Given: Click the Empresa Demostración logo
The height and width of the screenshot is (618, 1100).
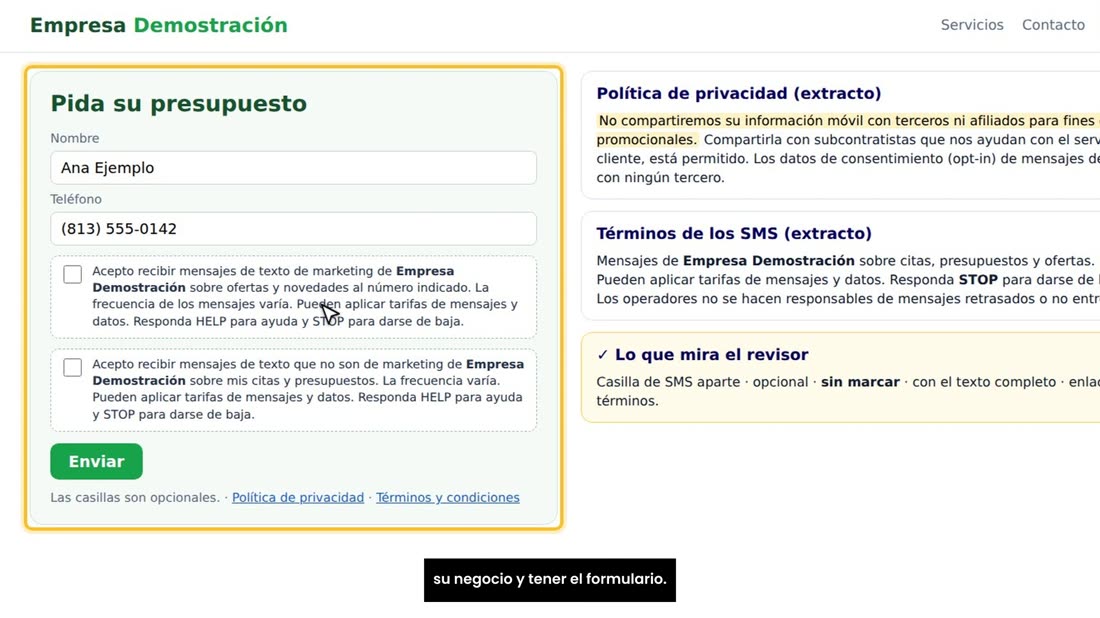Looking at the screenshot, I should point(159,25).
